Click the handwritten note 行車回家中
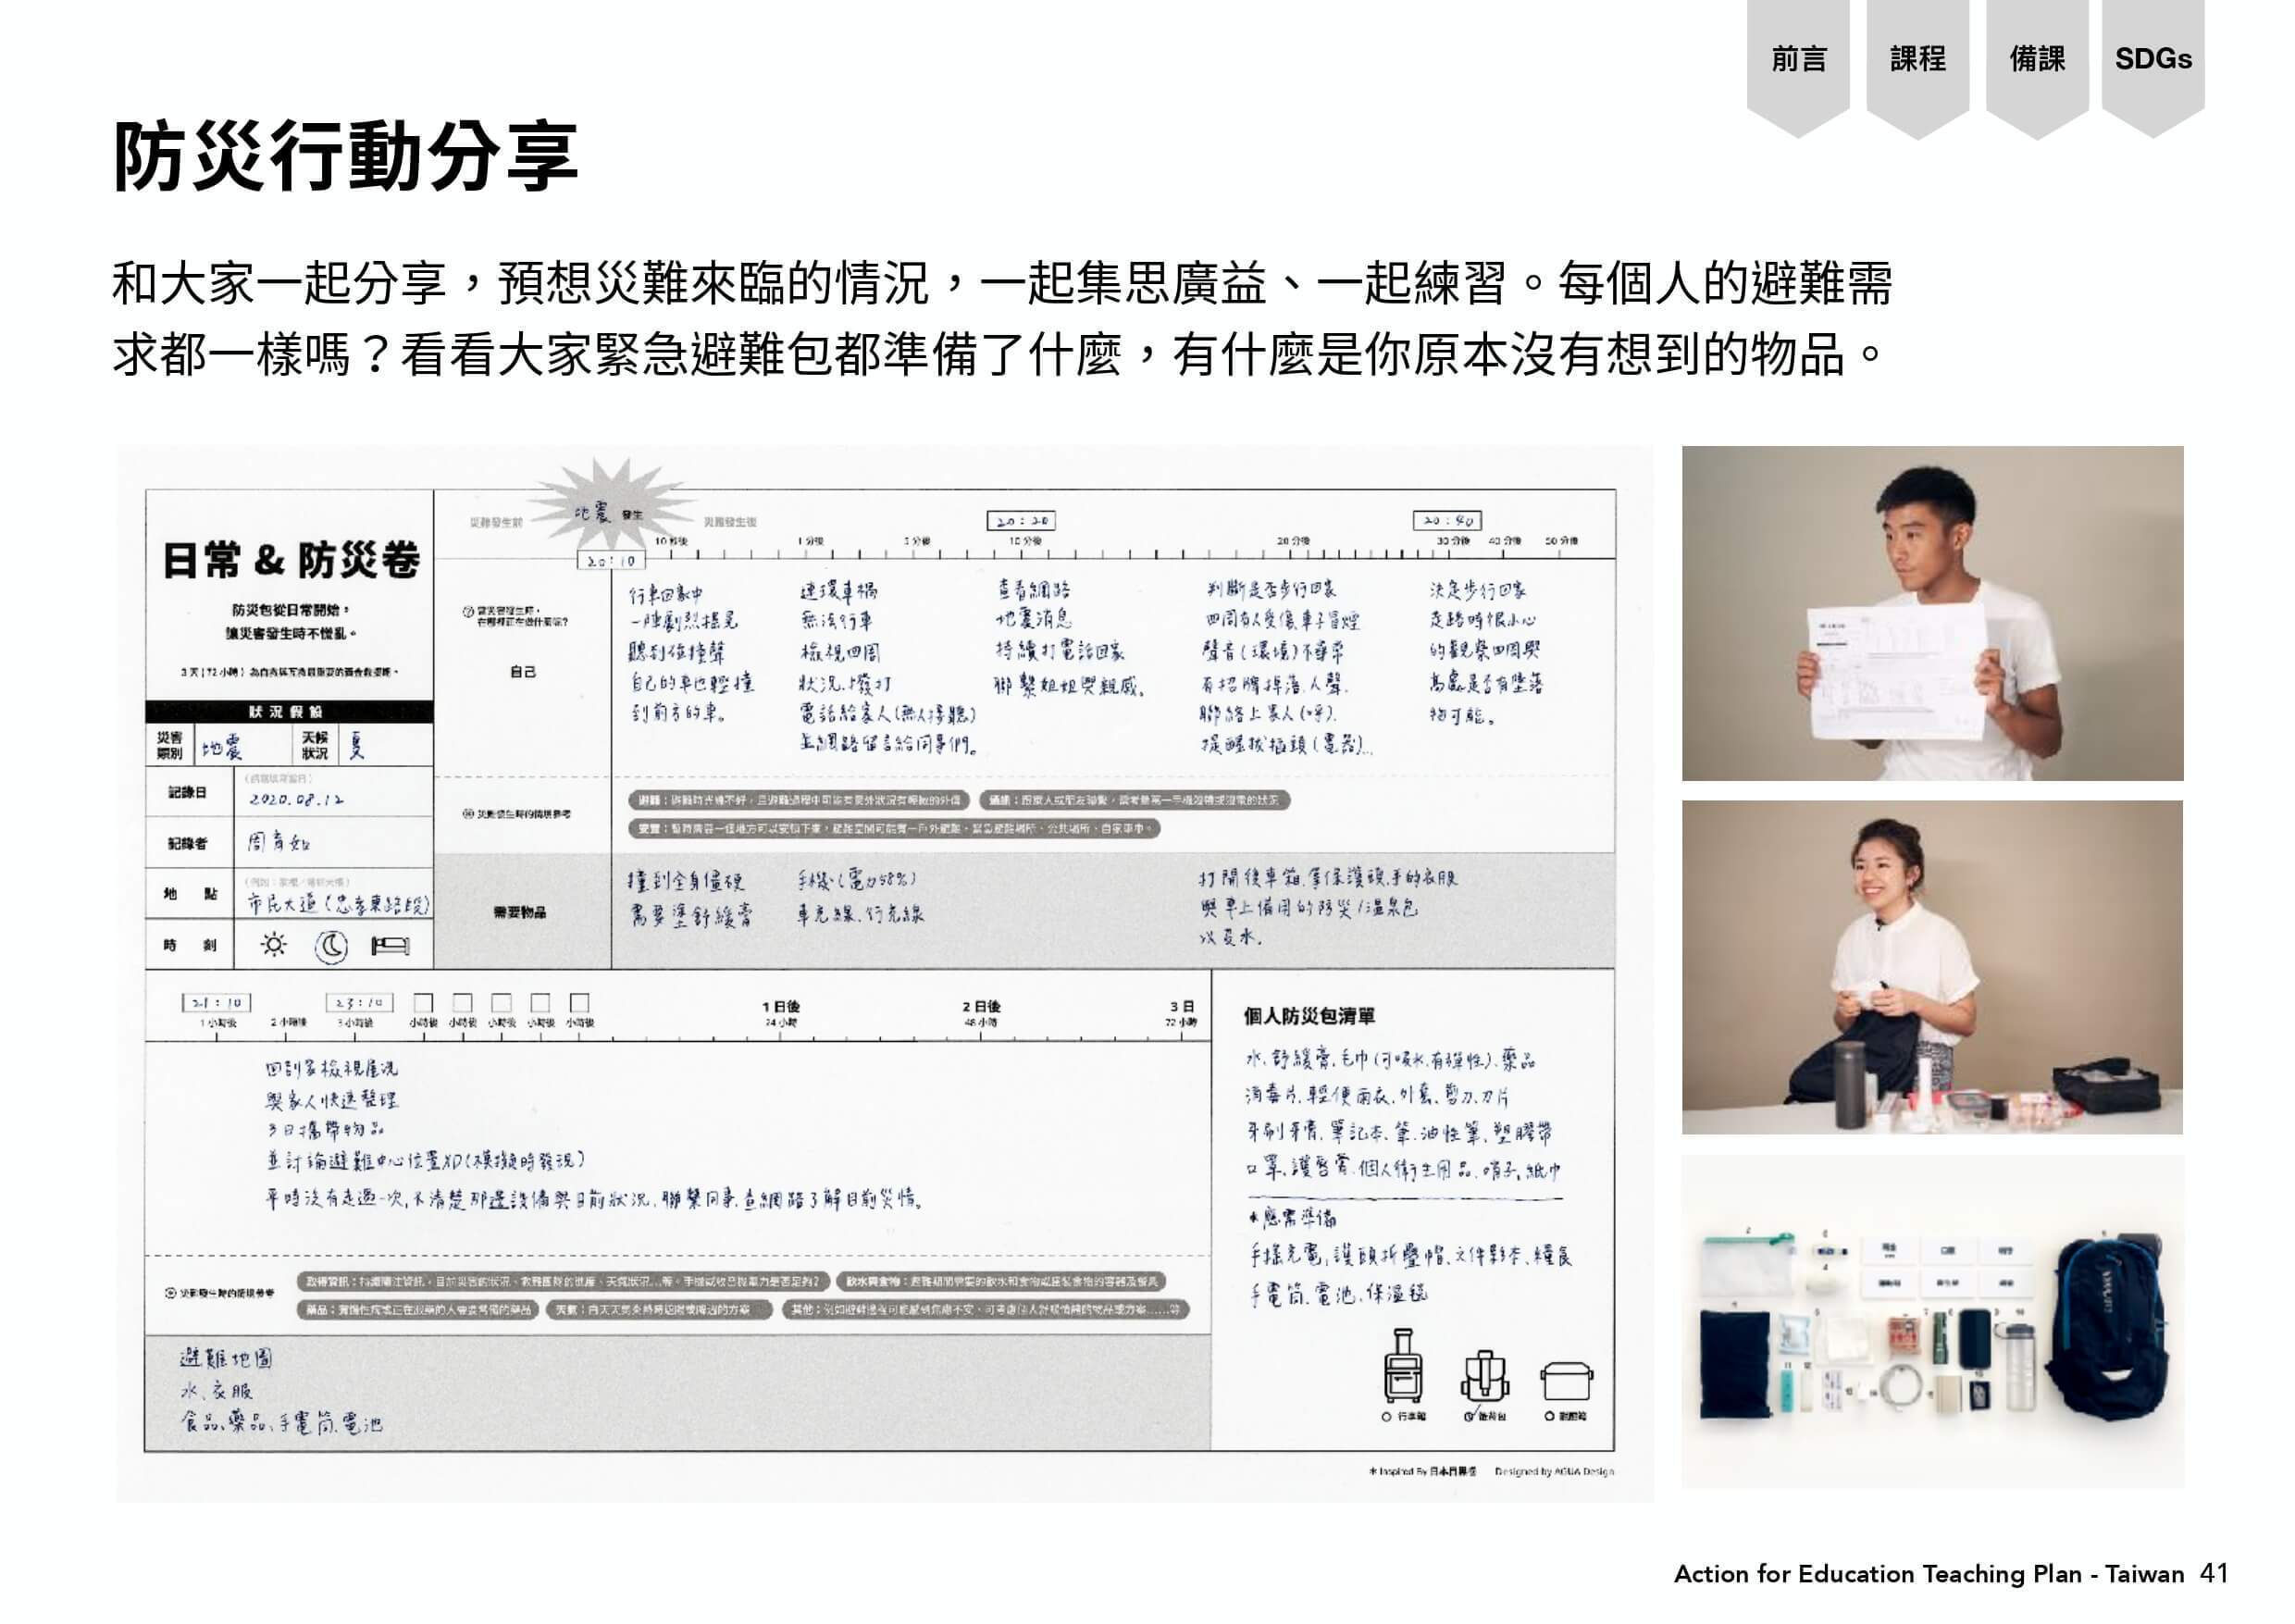This screenshot has height=1624, width=2295. [x=666, y=593]
